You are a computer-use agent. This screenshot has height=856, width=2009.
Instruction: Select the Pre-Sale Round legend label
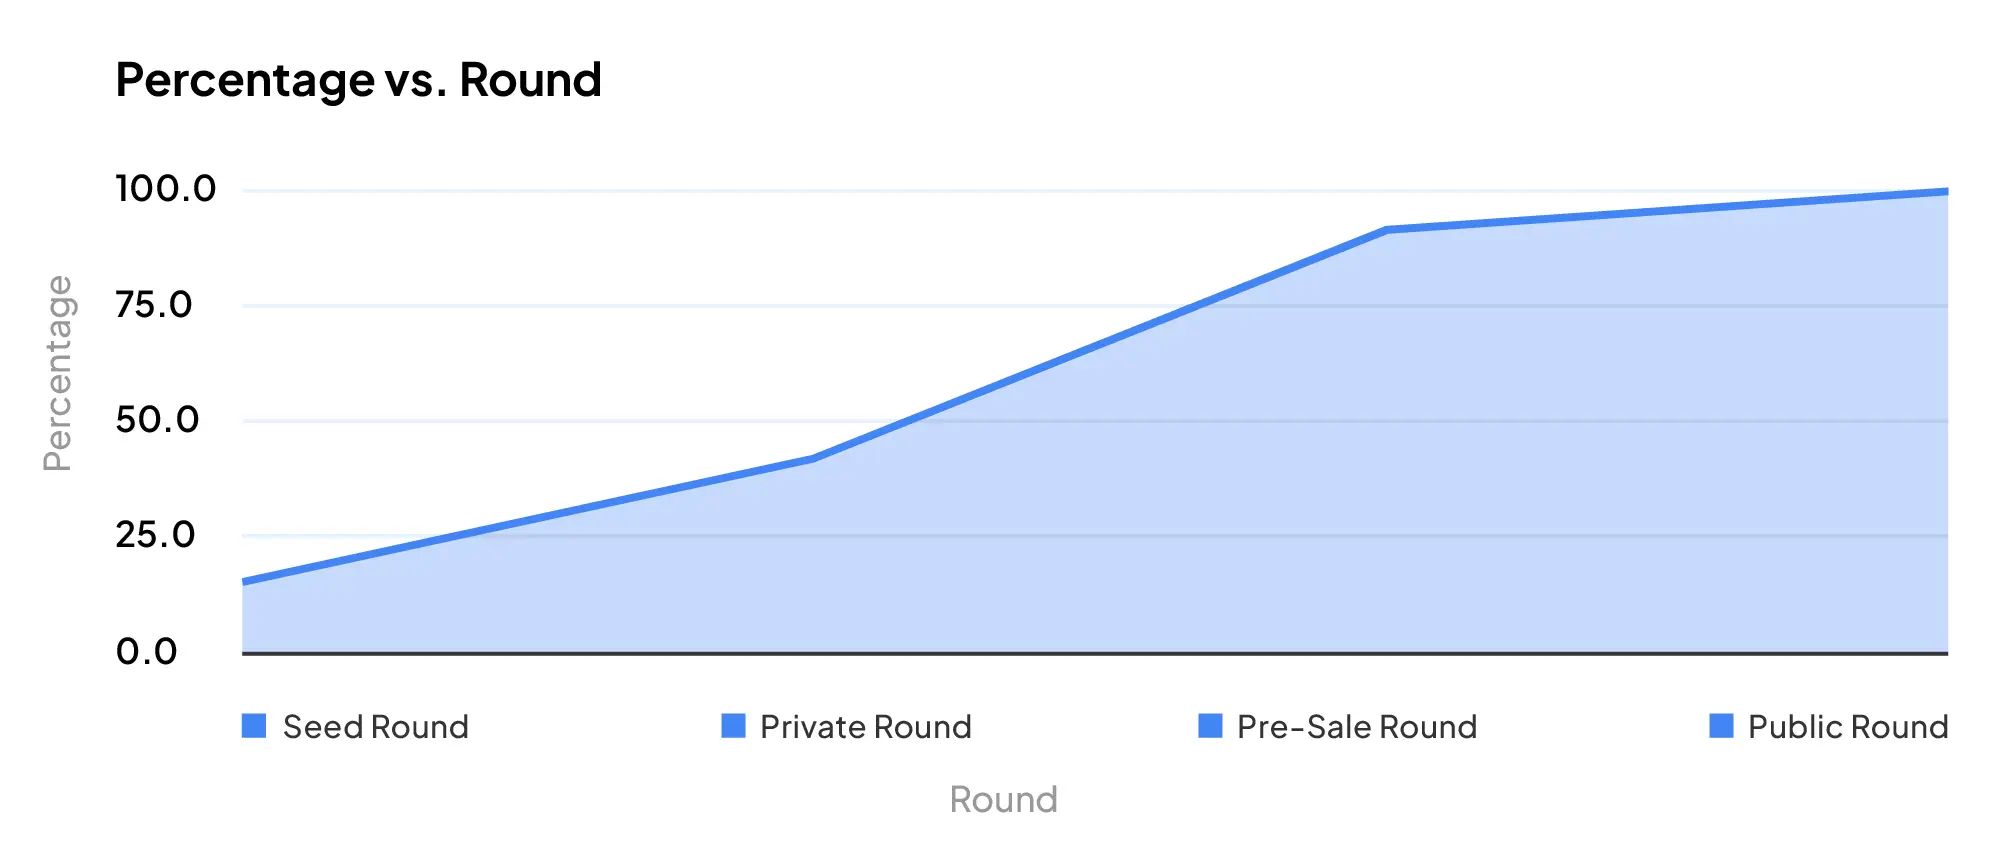(x=1356, y=727)
